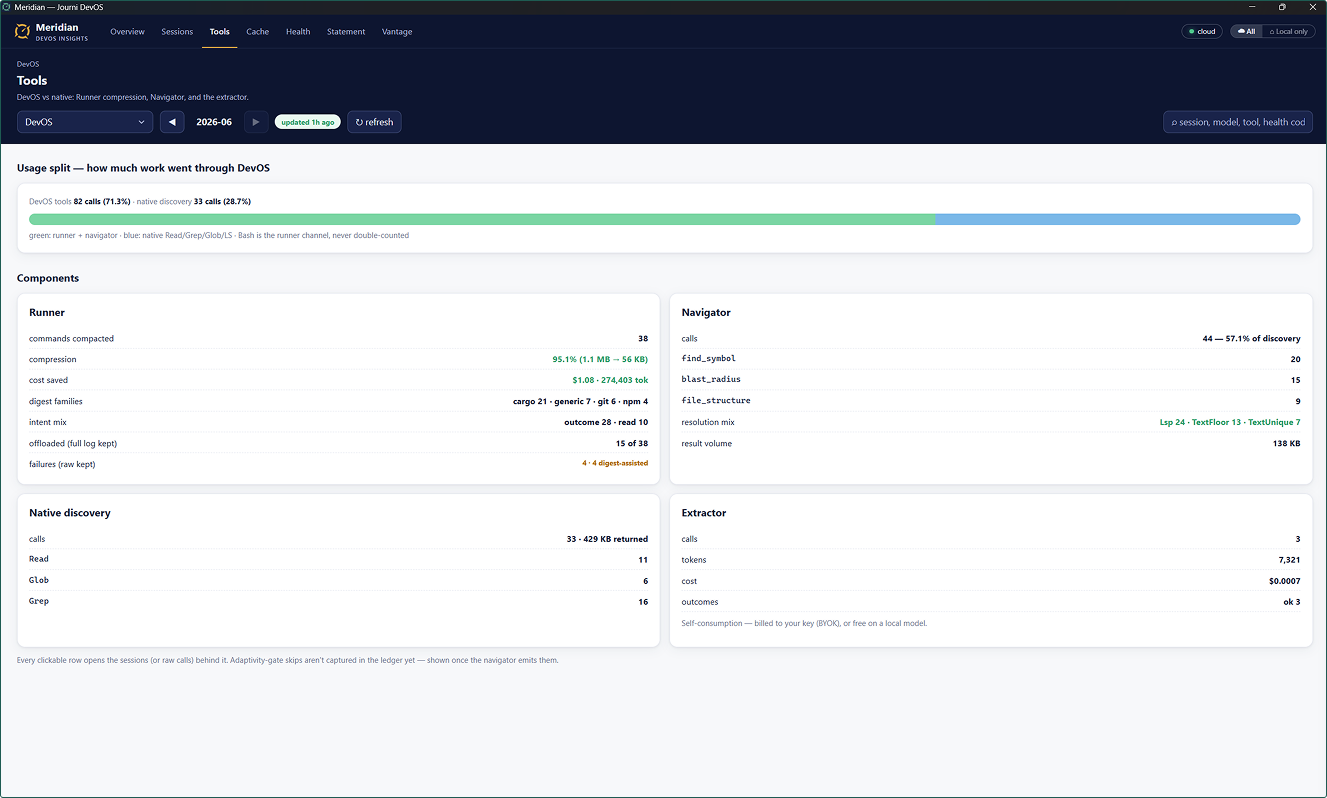This screenshot has width=1327, height=798.
Task: Click the Meridian compass logo icon
Action: tap(22, 32)
